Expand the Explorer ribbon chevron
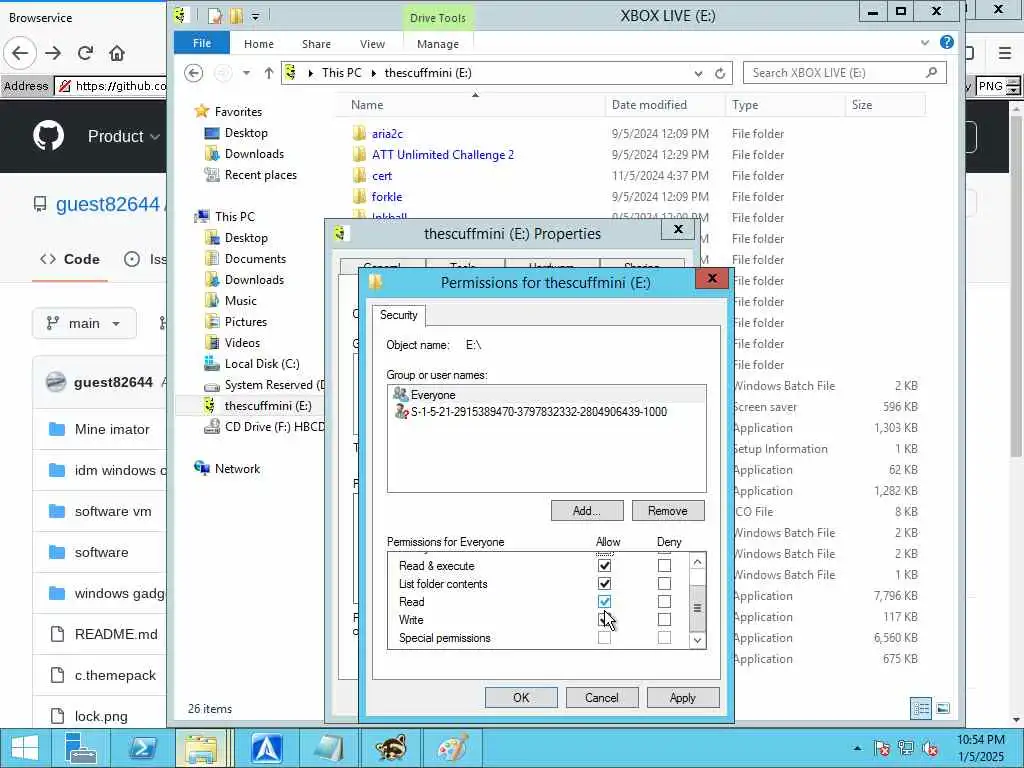This screenshot has height=768, width=1024. (925, 43)
